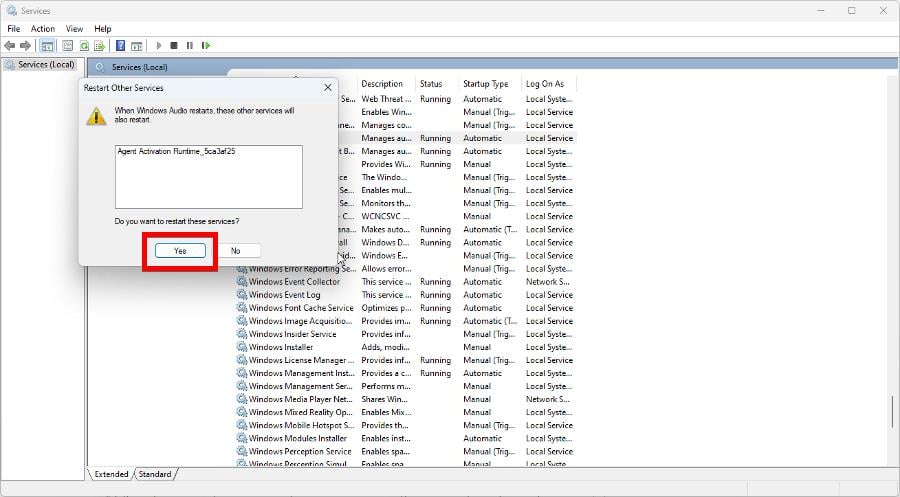
Task: Close the Restart Other Services dialog
Action: (x=328, y=88)
